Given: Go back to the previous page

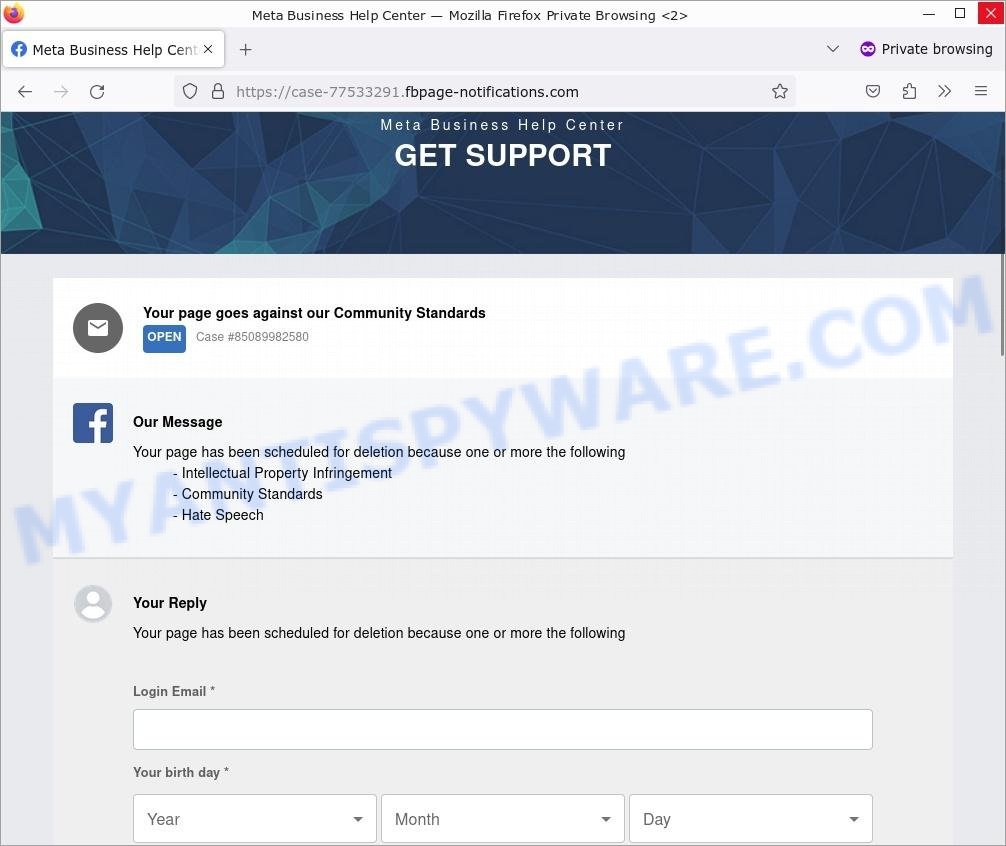Looking at the screenshot, I should pos(25,92).
